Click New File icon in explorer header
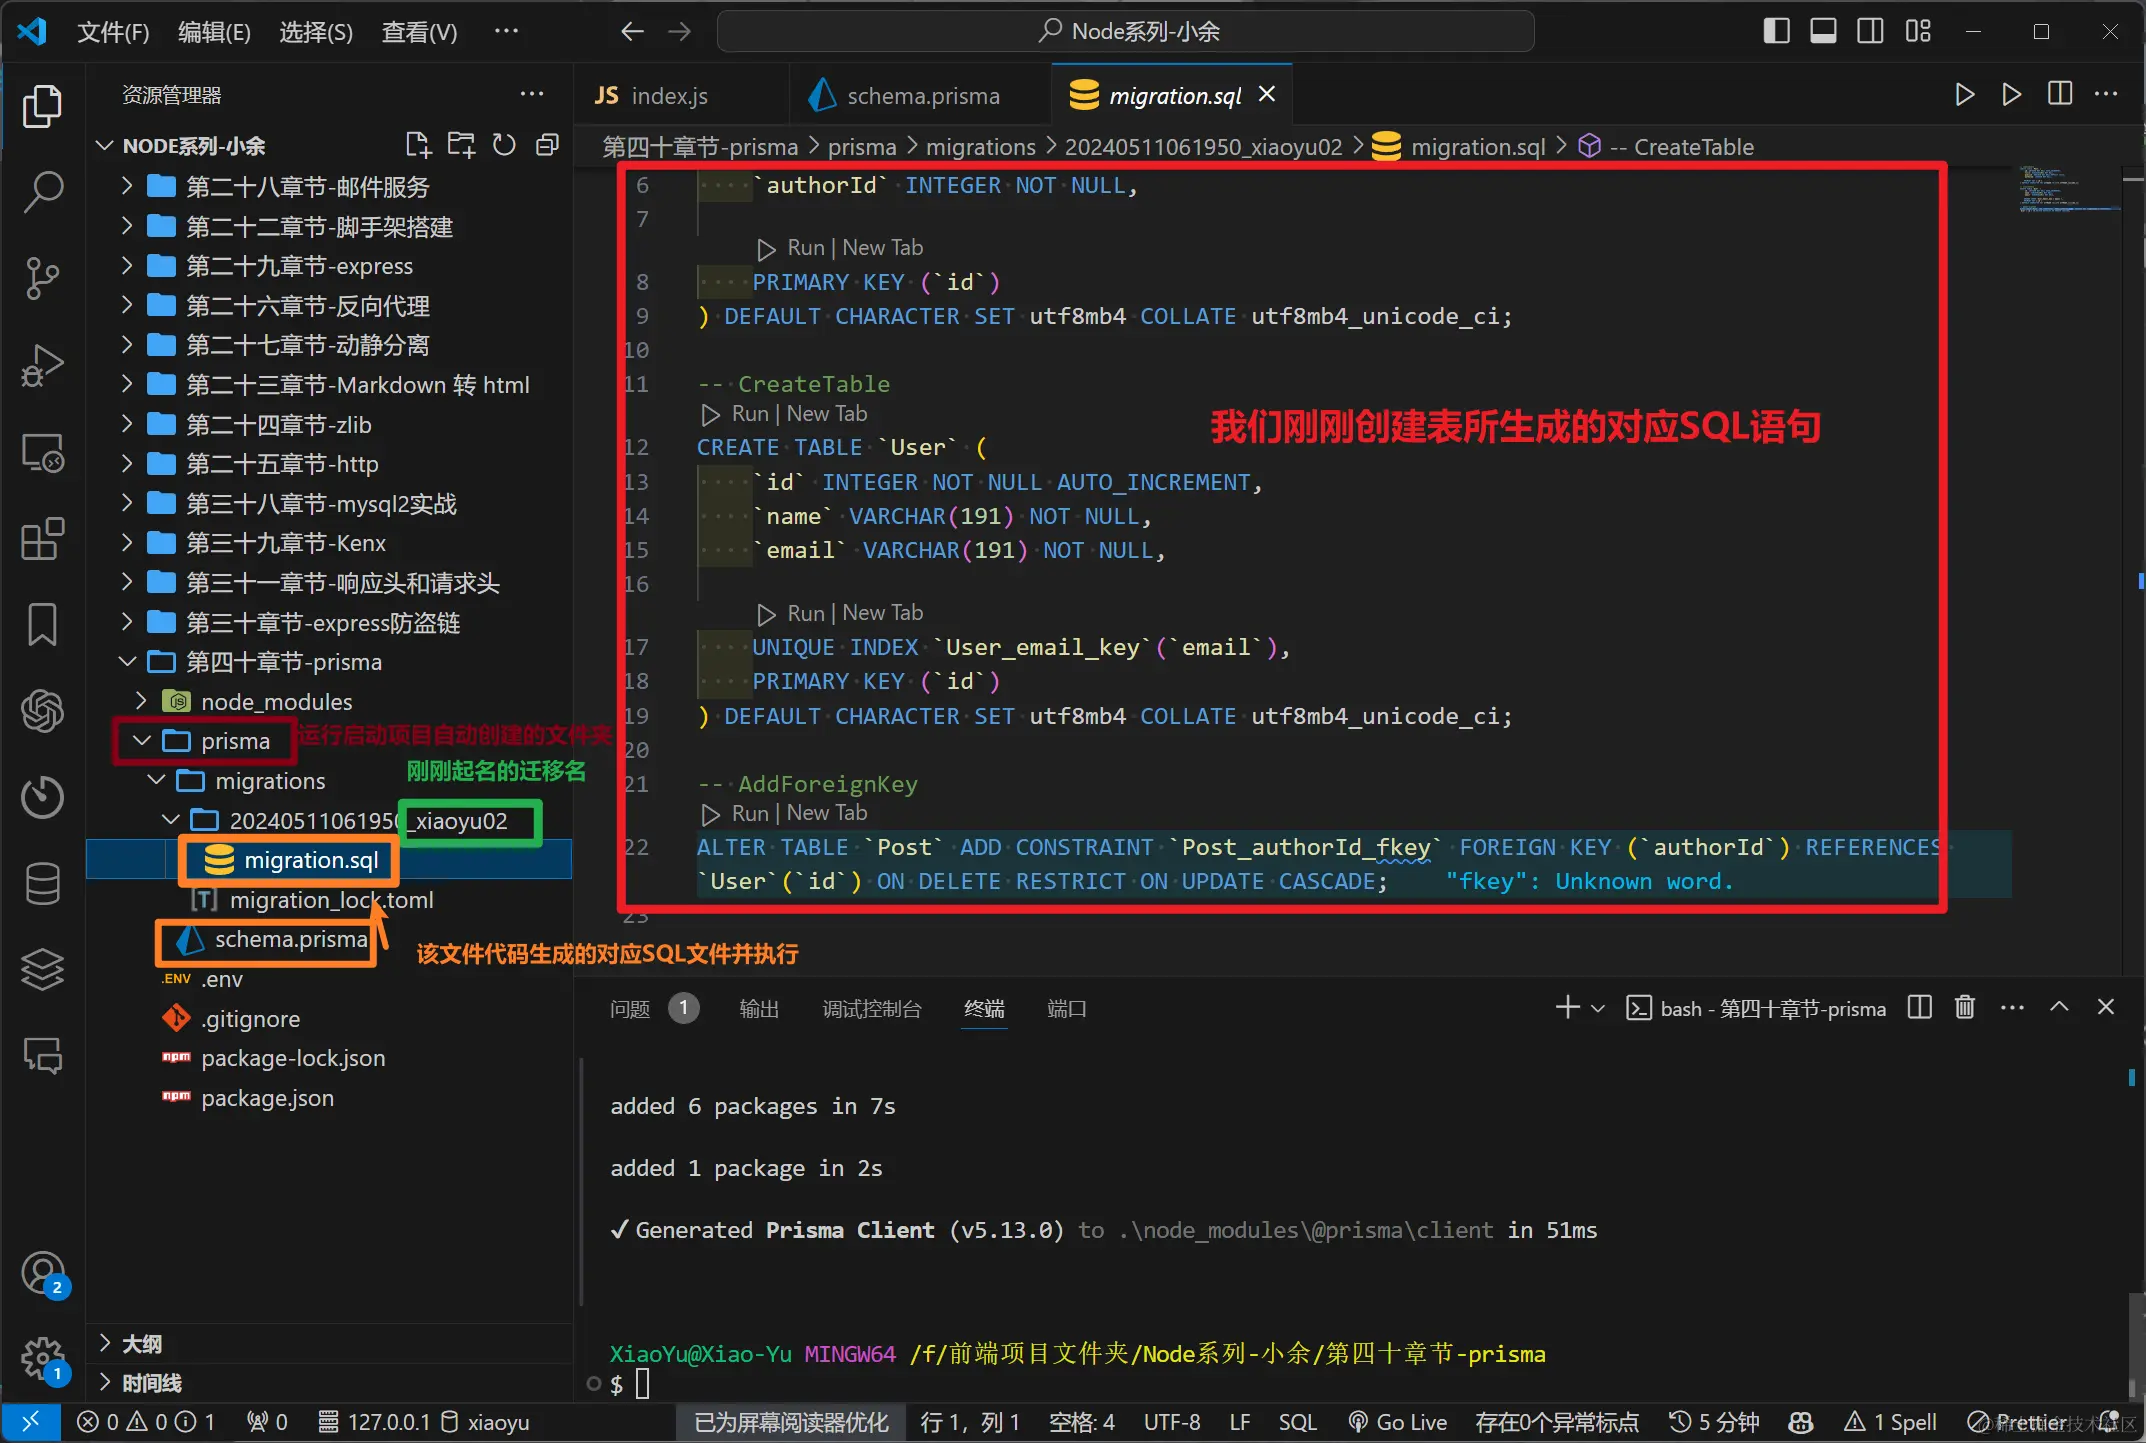 418,146
